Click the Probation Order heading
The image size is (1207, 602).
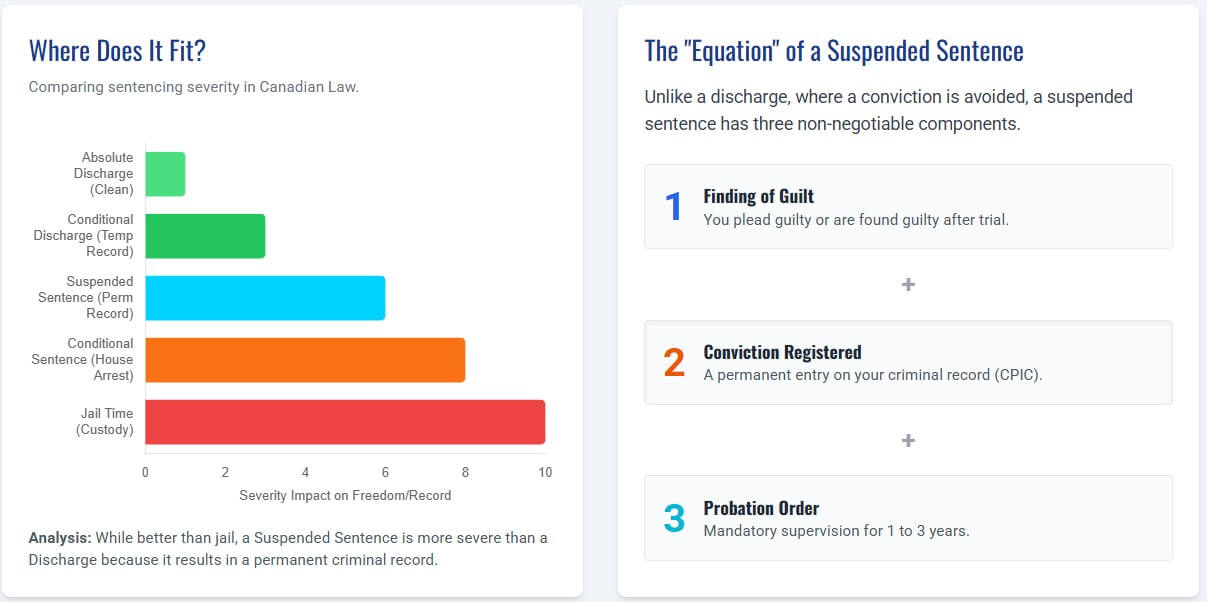(761, 508)
